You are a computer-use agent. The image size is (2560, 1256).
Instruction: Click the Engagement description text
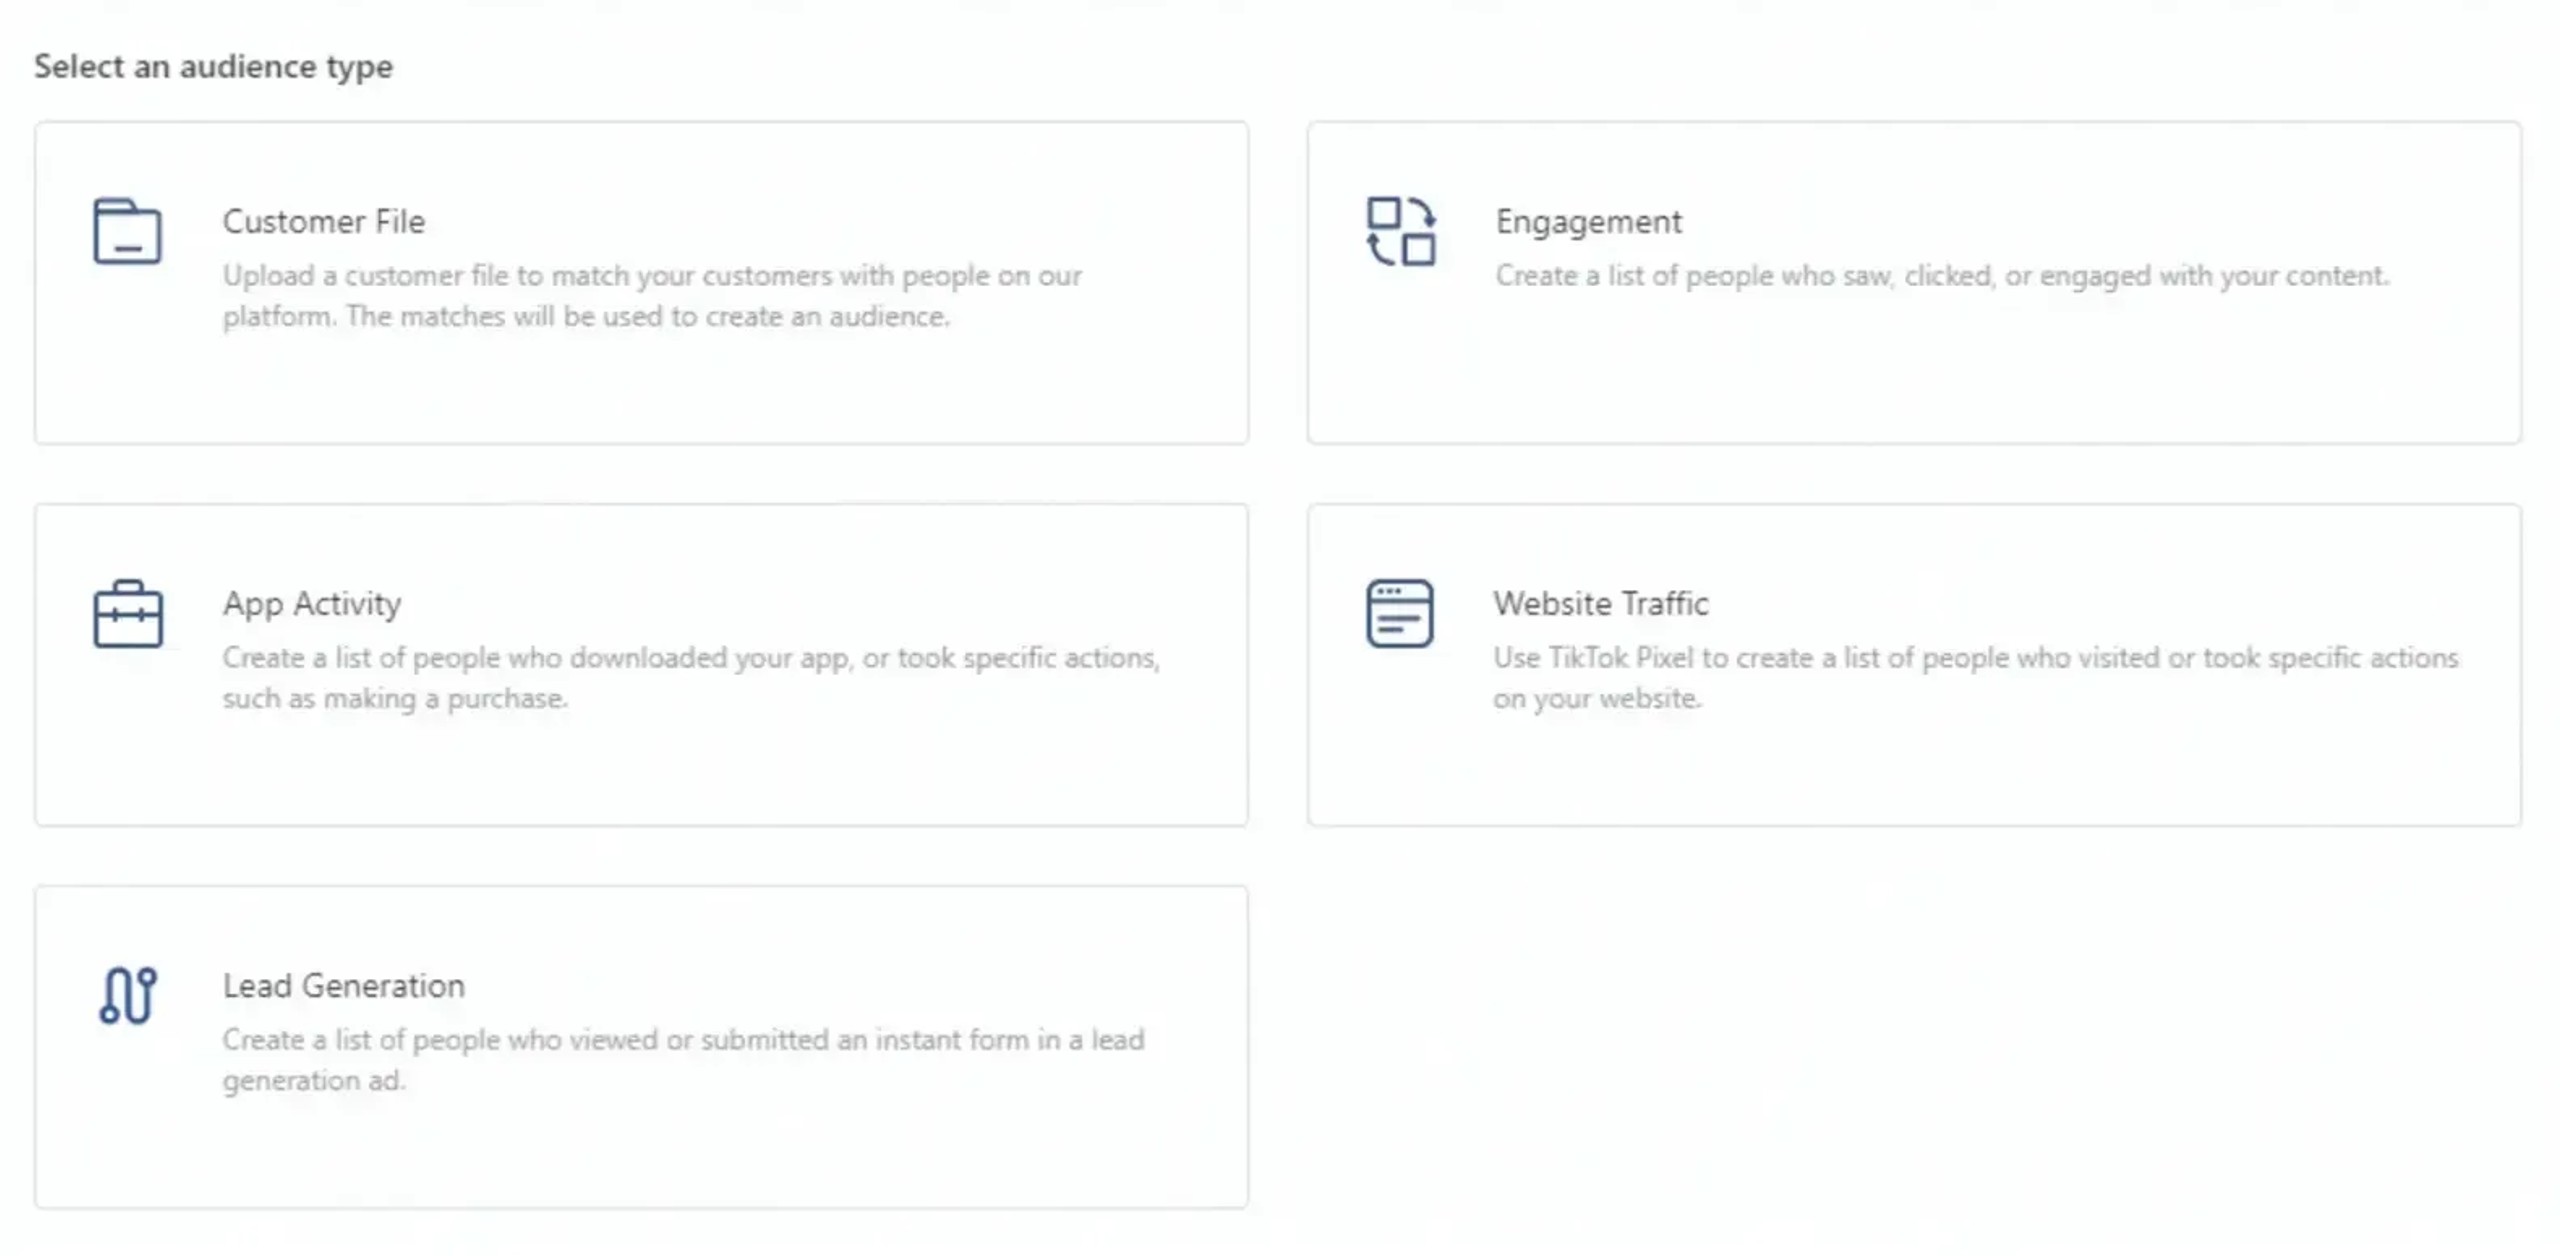coord(1941,276)
